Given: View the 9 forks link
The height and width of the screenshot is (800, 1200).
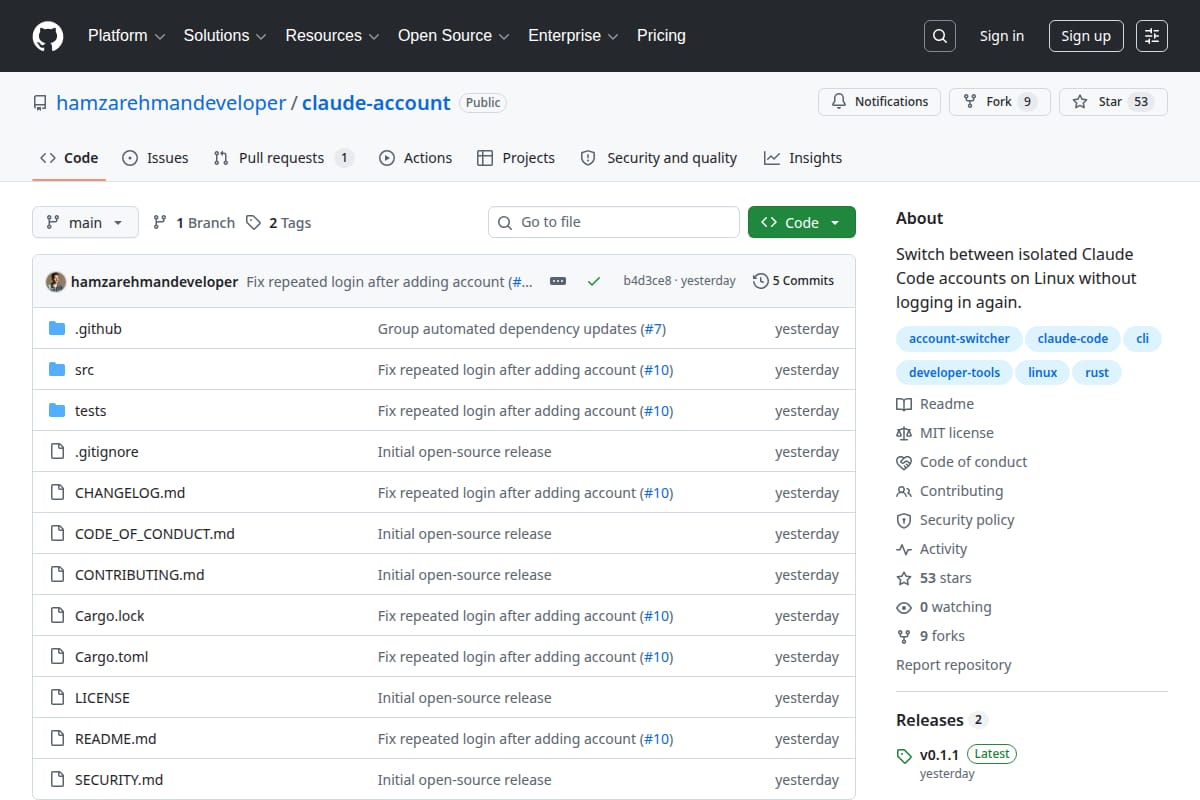Looking at the screenshot, I should pyautogui.click(x=931, y=636).
